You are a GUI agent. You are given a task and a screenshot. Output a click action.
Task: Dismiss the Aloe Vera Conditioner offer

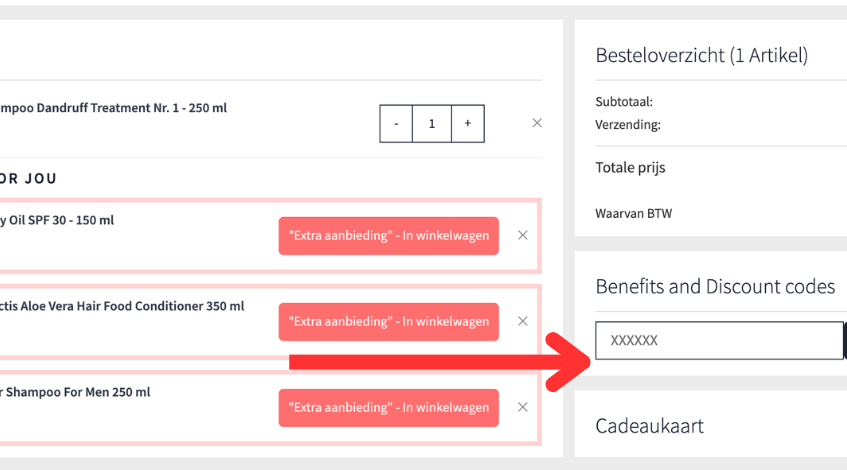(522, 321)
